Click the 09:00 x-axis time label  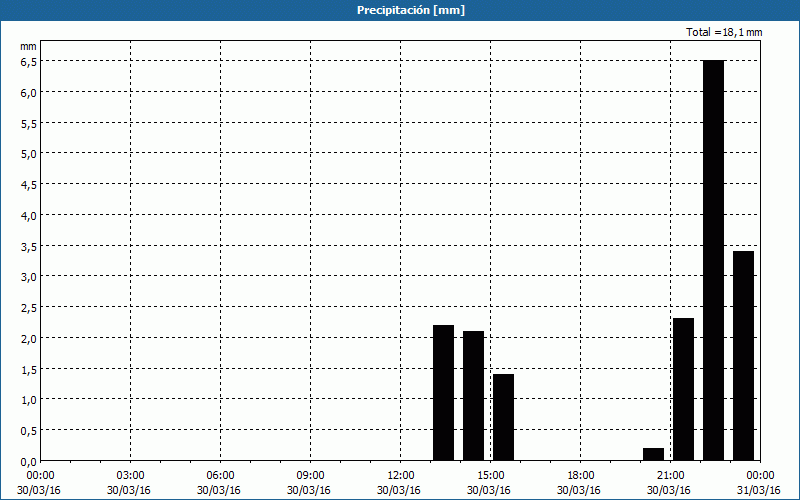point(310,476)
